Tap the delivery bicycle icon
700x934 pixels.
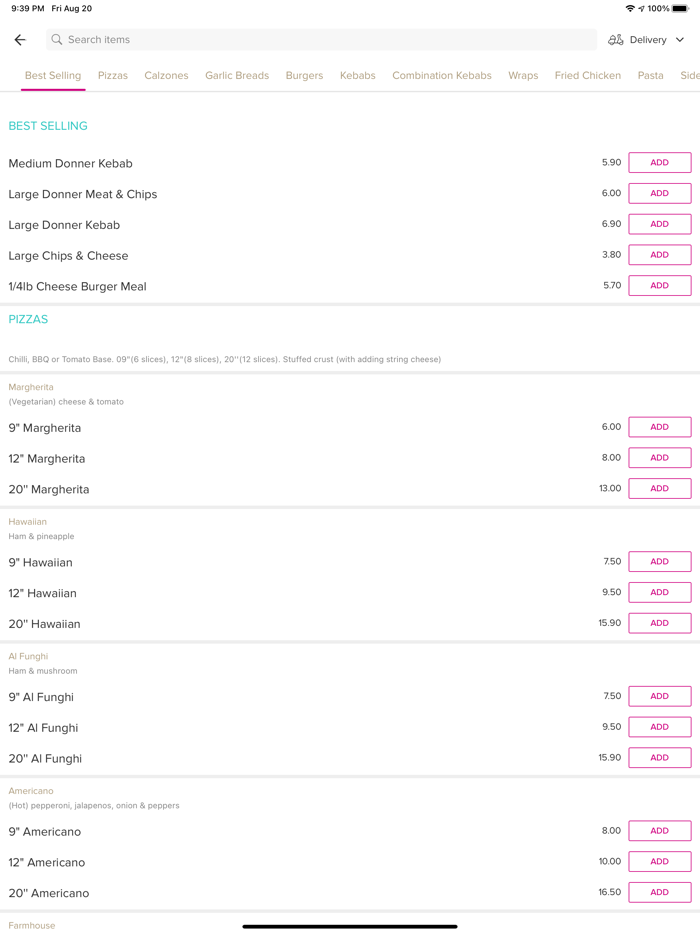coord(616,40)
